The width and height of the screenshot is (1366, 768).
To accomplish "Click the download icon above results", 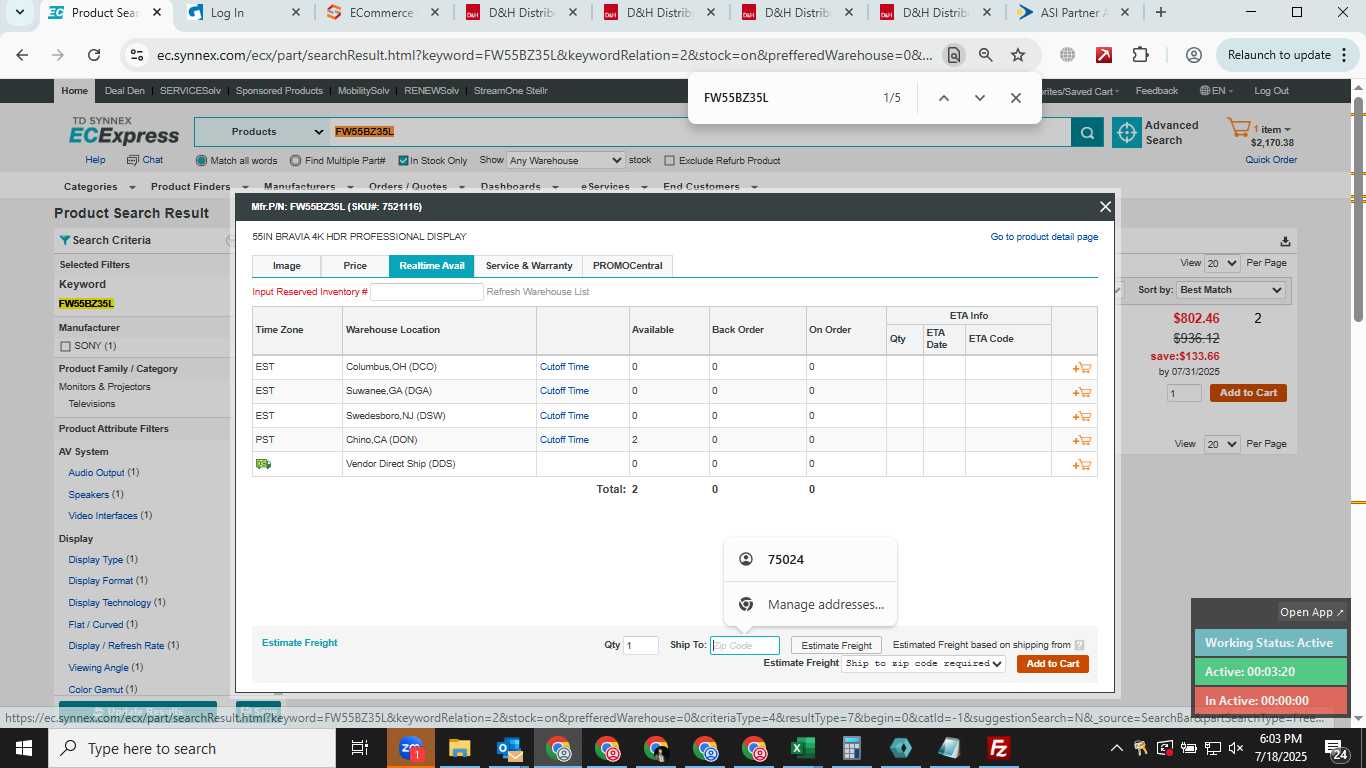I will 1285,241.
